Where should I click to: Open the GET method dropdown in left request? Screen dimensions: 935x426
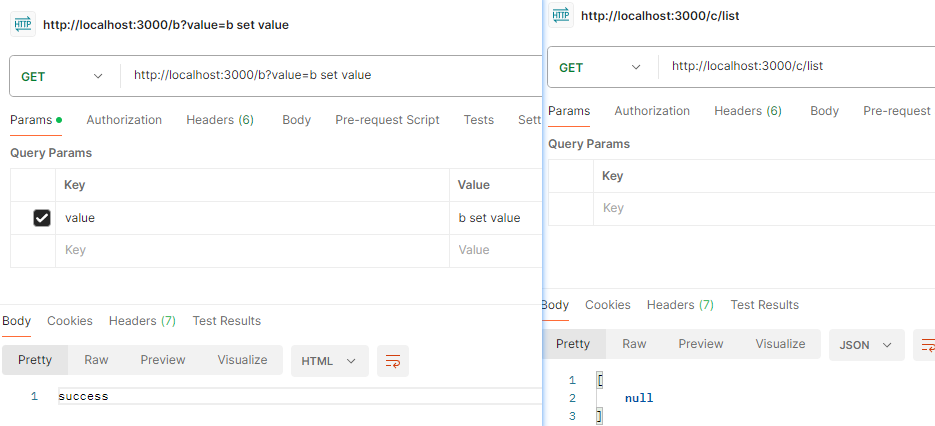coord(62,76)
